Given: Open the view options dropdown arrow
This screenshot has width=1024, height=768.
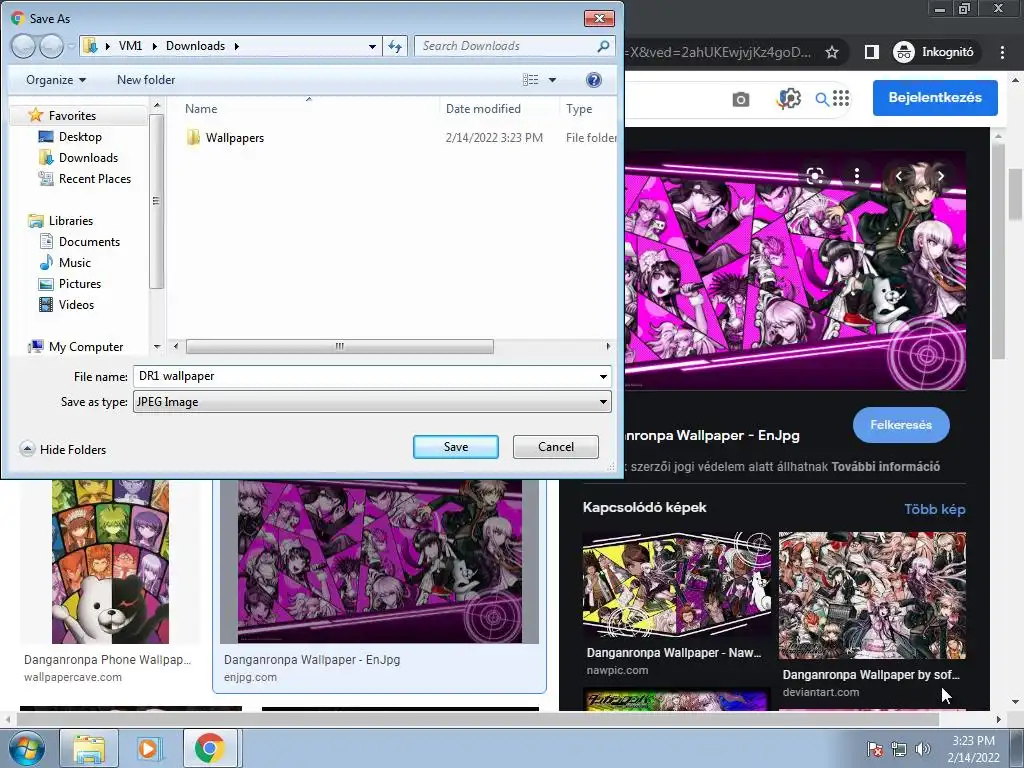Looking at the screenshot, I should click(x=552, y=80).
